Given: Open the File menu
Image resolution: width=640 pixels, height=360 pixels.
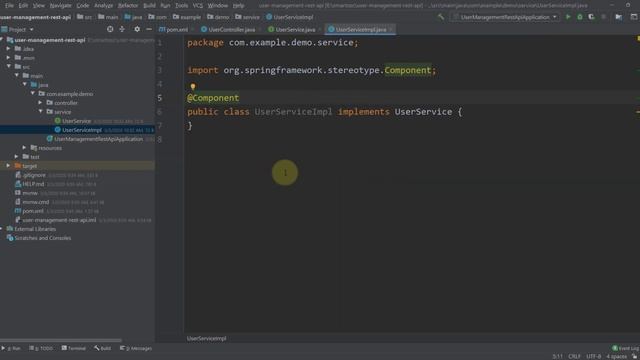Looking at the screenshot, I should pos(9,6).
